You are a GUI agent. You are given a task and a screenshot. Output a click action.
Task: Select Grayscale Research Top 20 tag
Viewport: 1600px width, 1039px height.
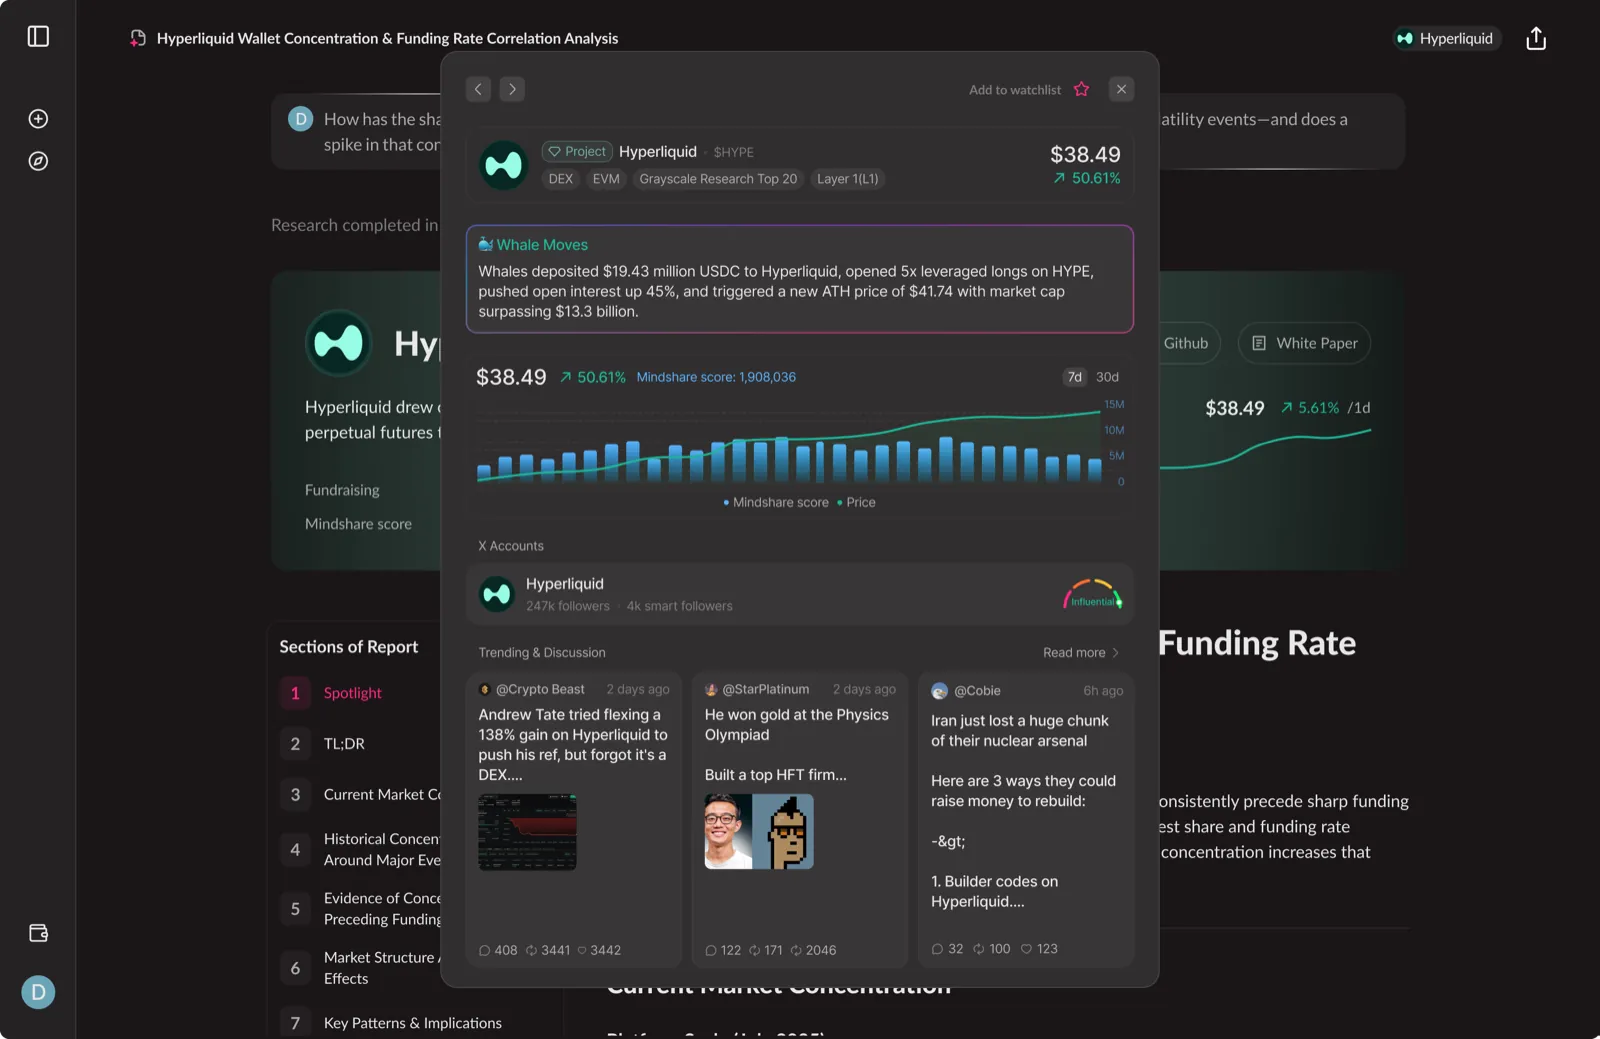(718, 179)
